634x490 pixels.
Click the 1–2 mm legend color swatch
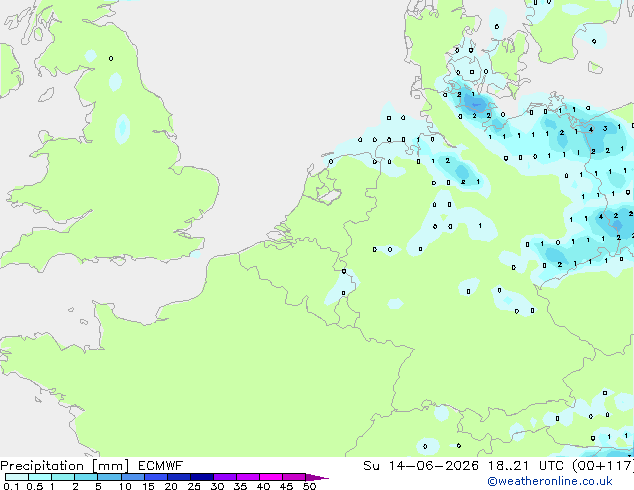[63, 477]
